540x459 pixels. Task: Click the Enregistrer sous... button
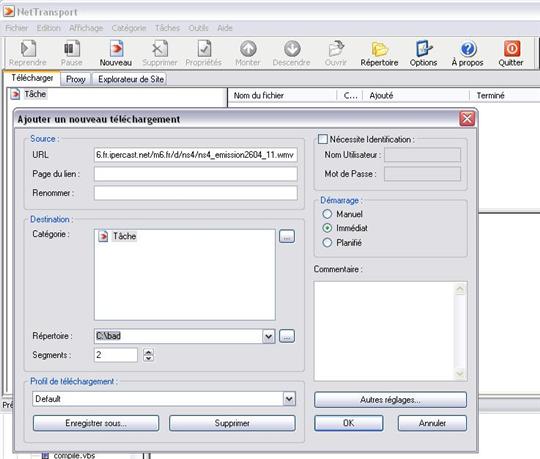pos(96,423)
